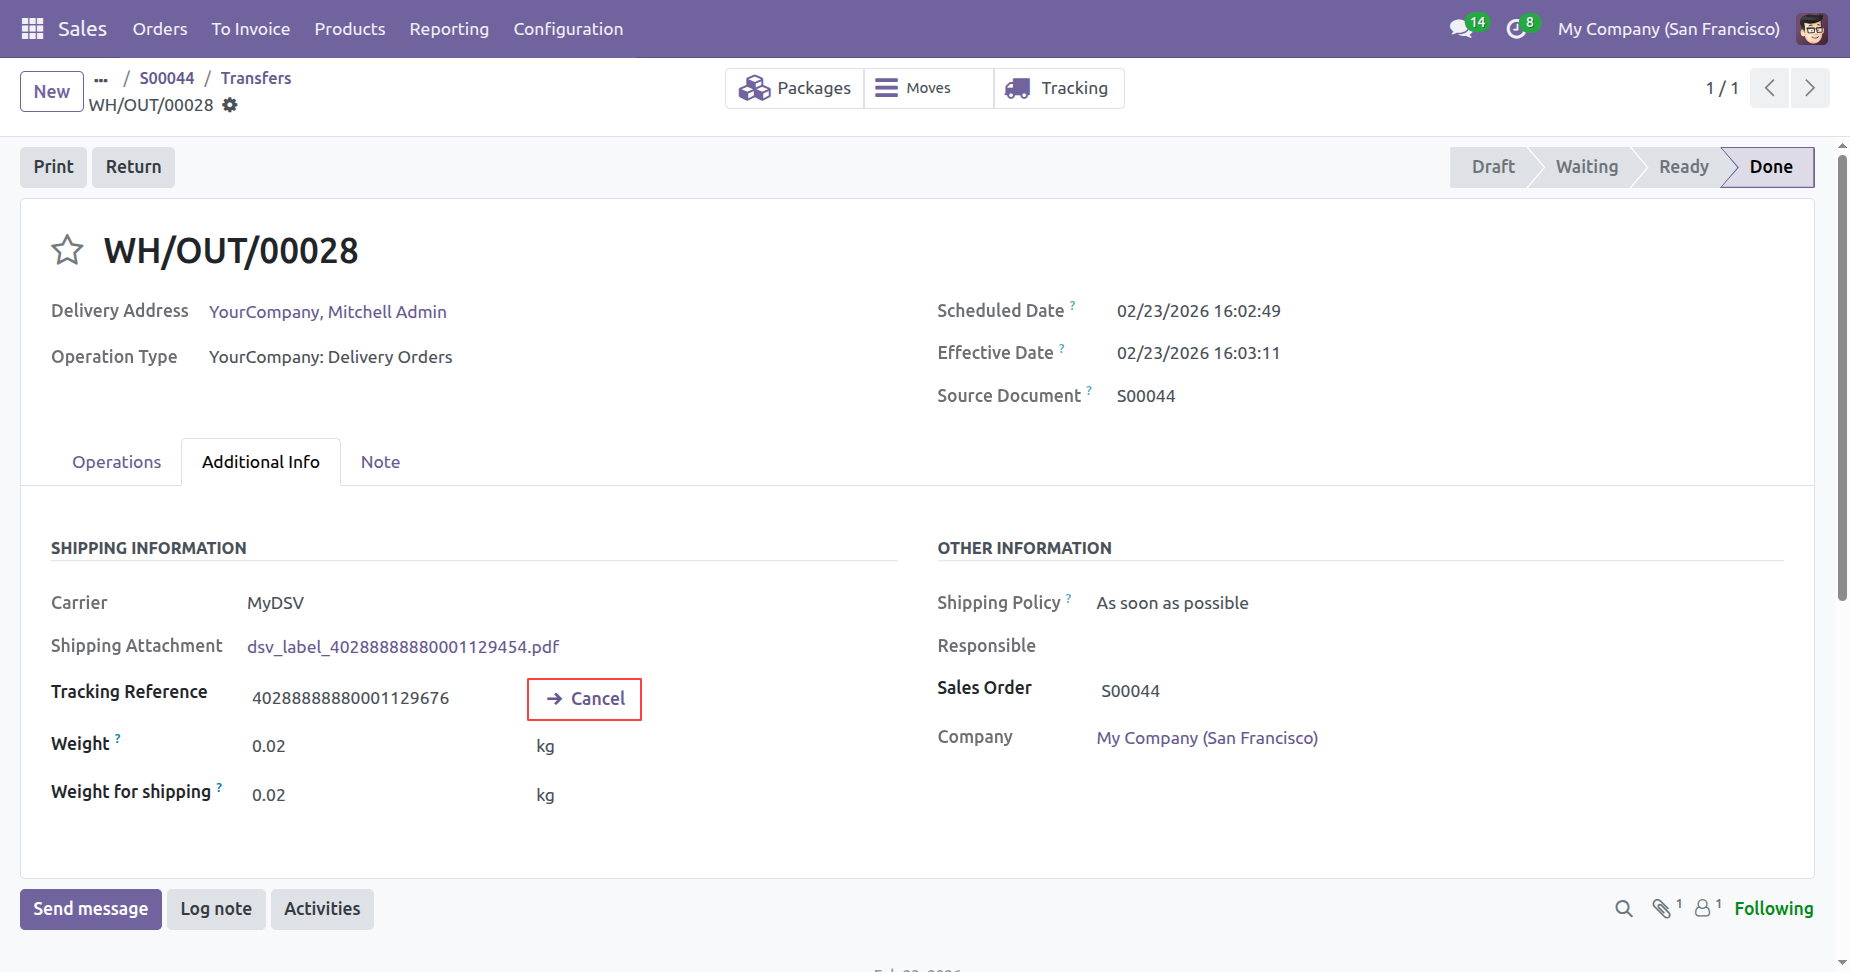Click the user avatar in top bar

[x=1811, y=29]
